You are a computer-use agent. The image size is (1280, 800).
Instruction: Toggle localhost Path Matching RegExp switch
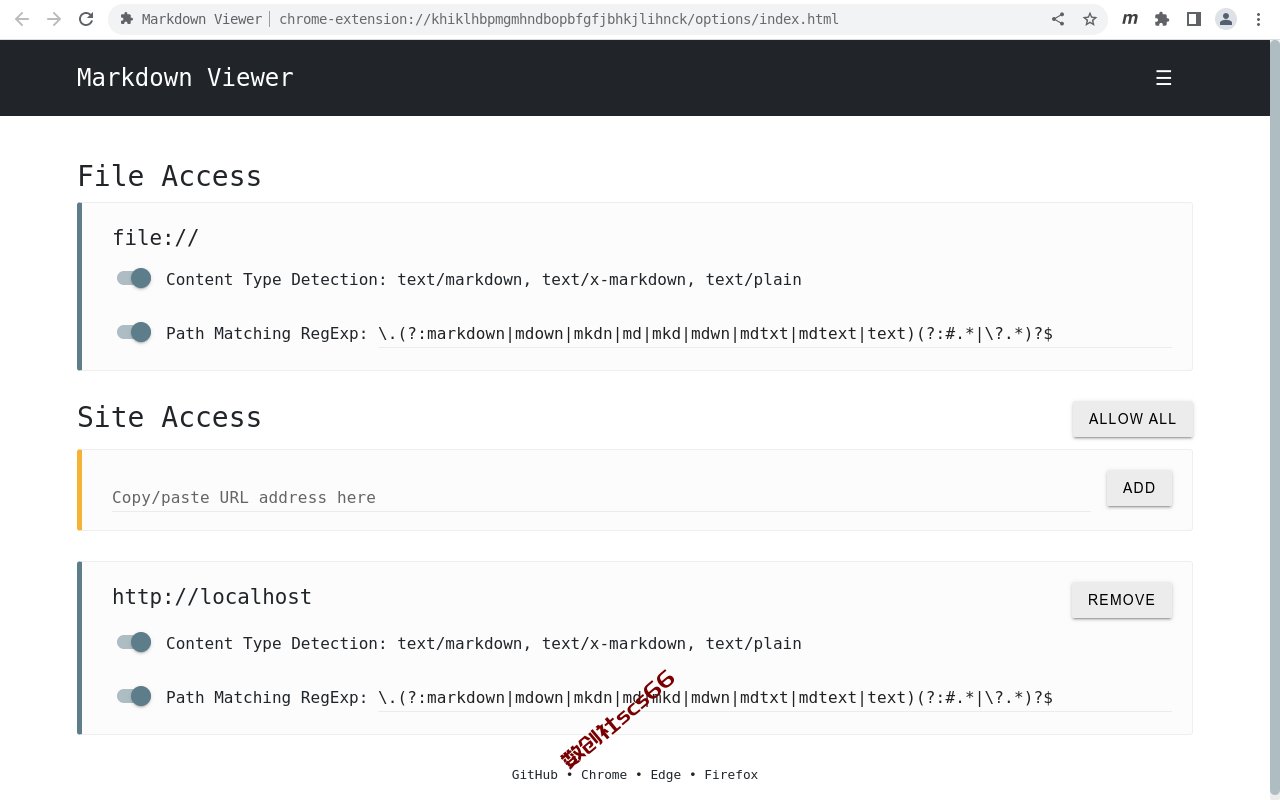click(134, 696)
